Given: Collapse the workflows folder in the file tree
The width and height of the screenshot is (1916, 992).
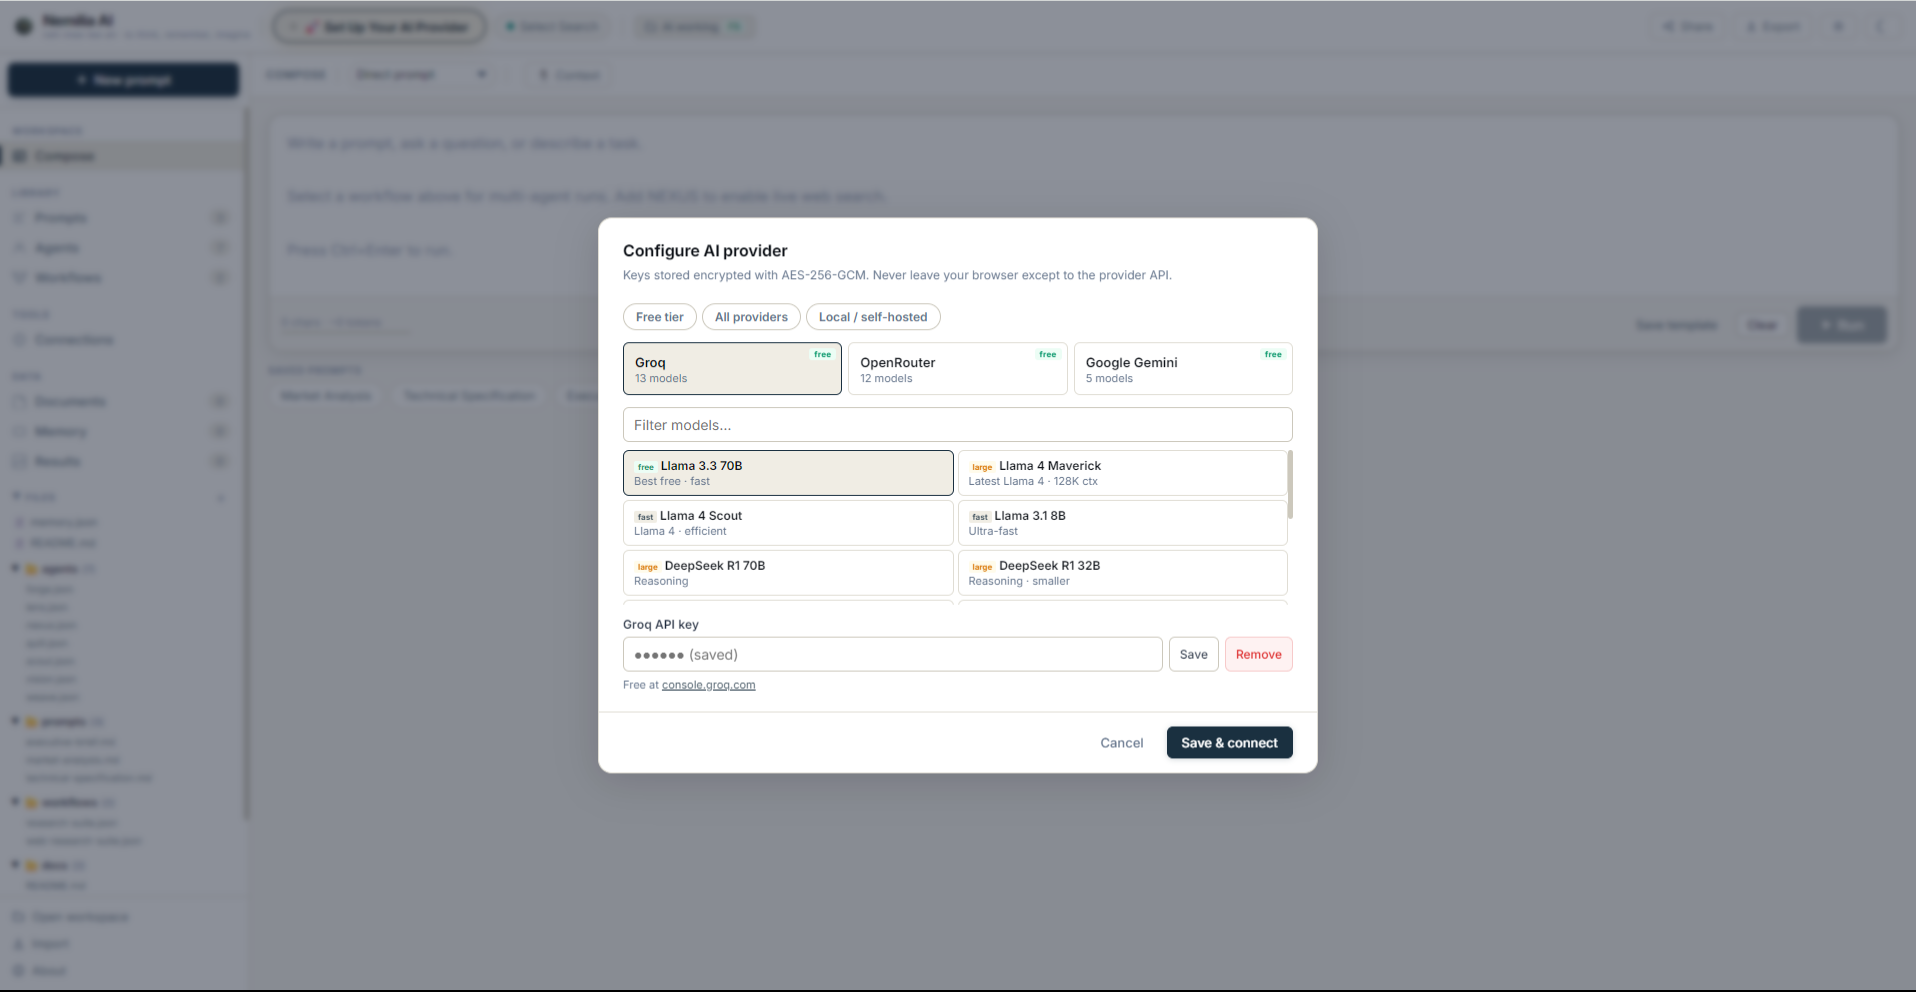Looking at the screenshot, I should [x=16, y=802].
